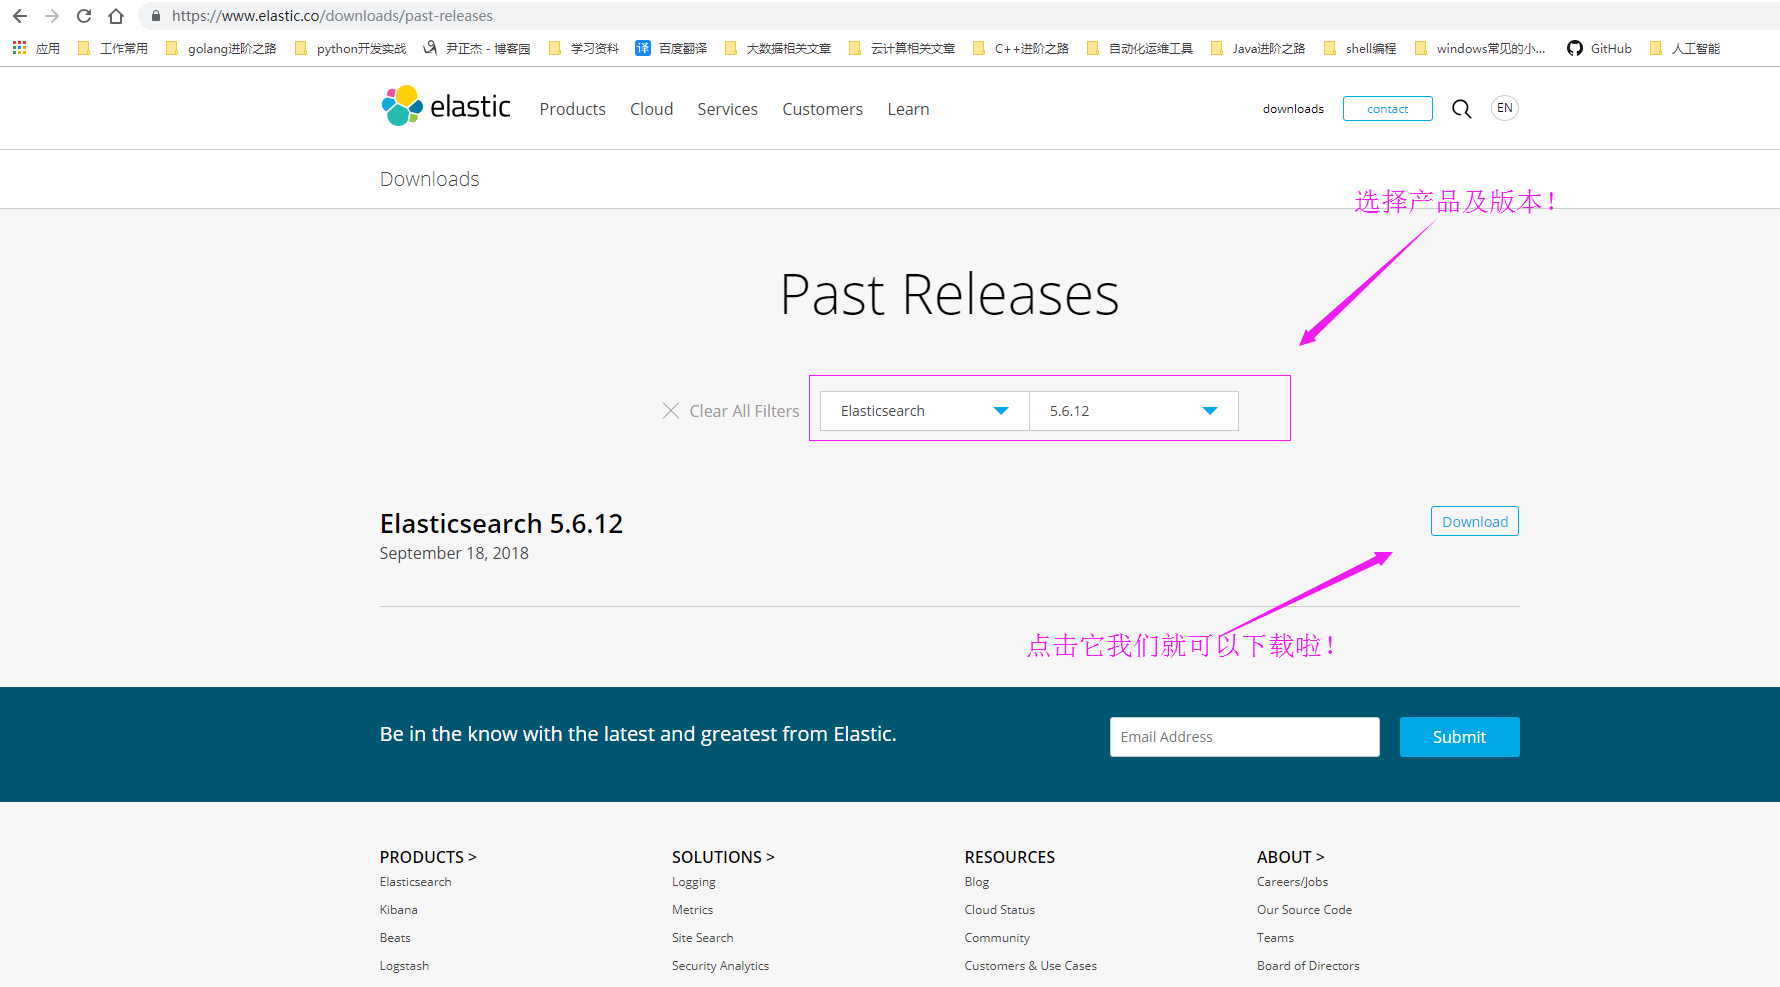Click the Downloads breadcrumb link
Image resolution: width=1780 pixels, height=987 pixels.
pos(430,179)
